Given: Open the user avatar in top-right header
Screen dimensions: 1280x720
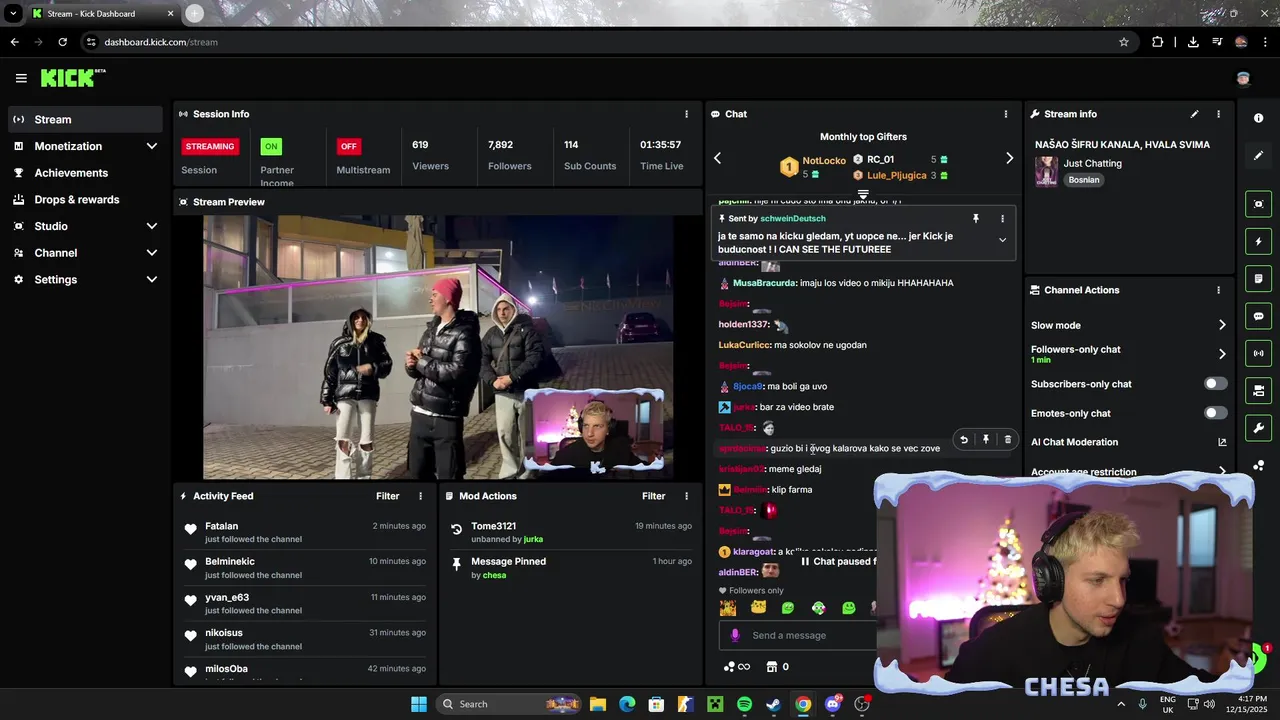Looking at the screenshot, I should pyautogui.click(x=1243, y=78).
